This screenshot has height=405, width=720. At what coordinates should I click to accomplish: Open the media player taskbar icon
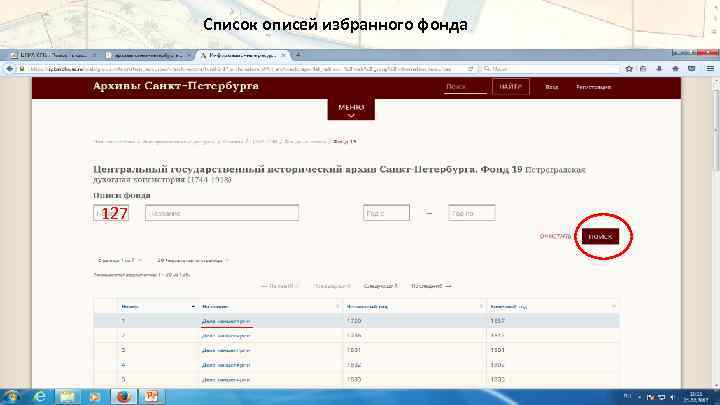pyautogui.click(x=95, y=397)
